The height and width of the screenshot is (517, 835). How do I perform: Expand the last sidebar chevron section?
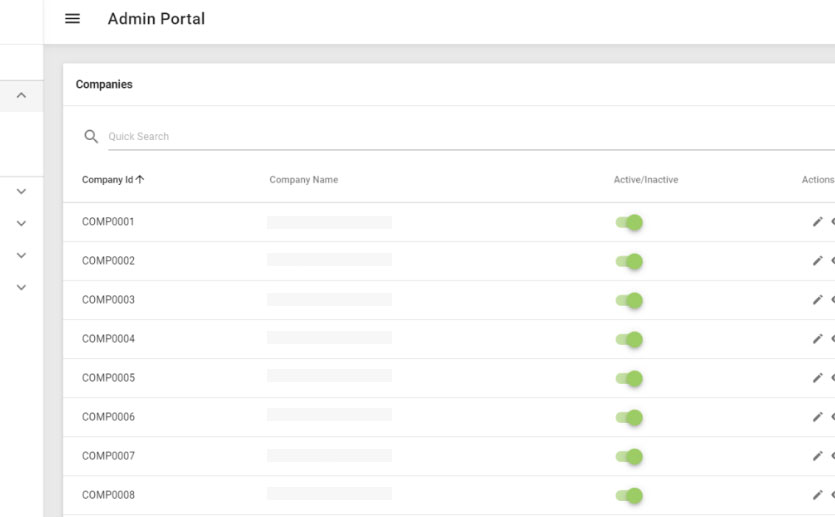(x=21, y=287)
